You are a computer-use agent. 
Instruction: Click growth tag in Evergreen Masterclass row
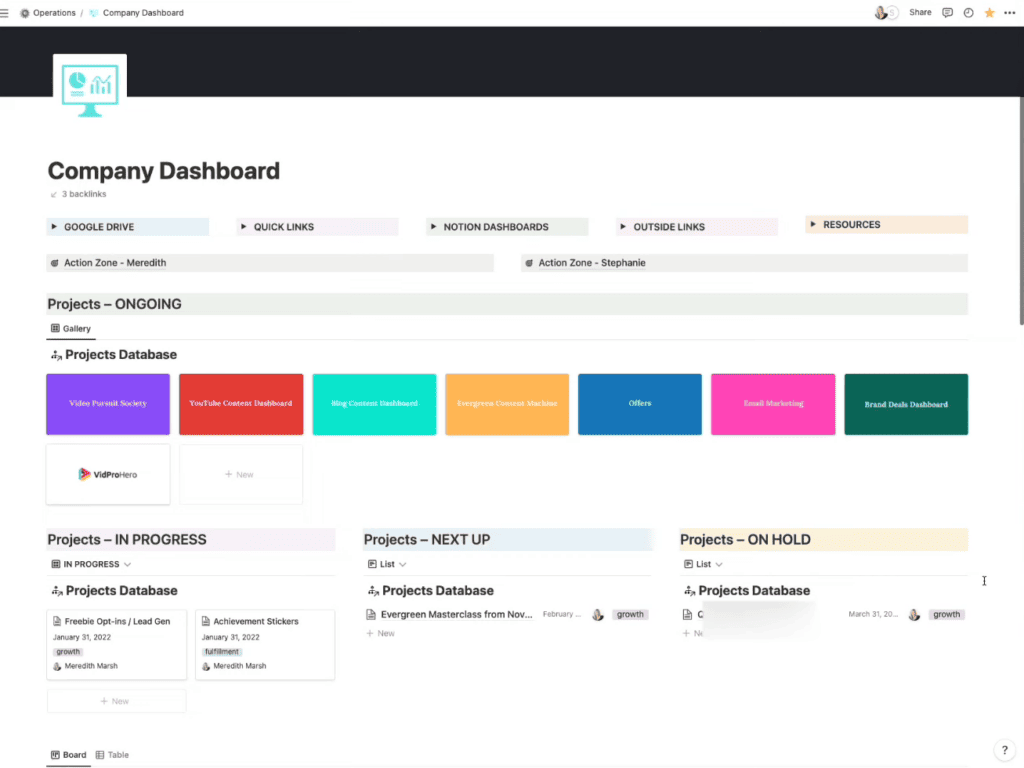630,615
